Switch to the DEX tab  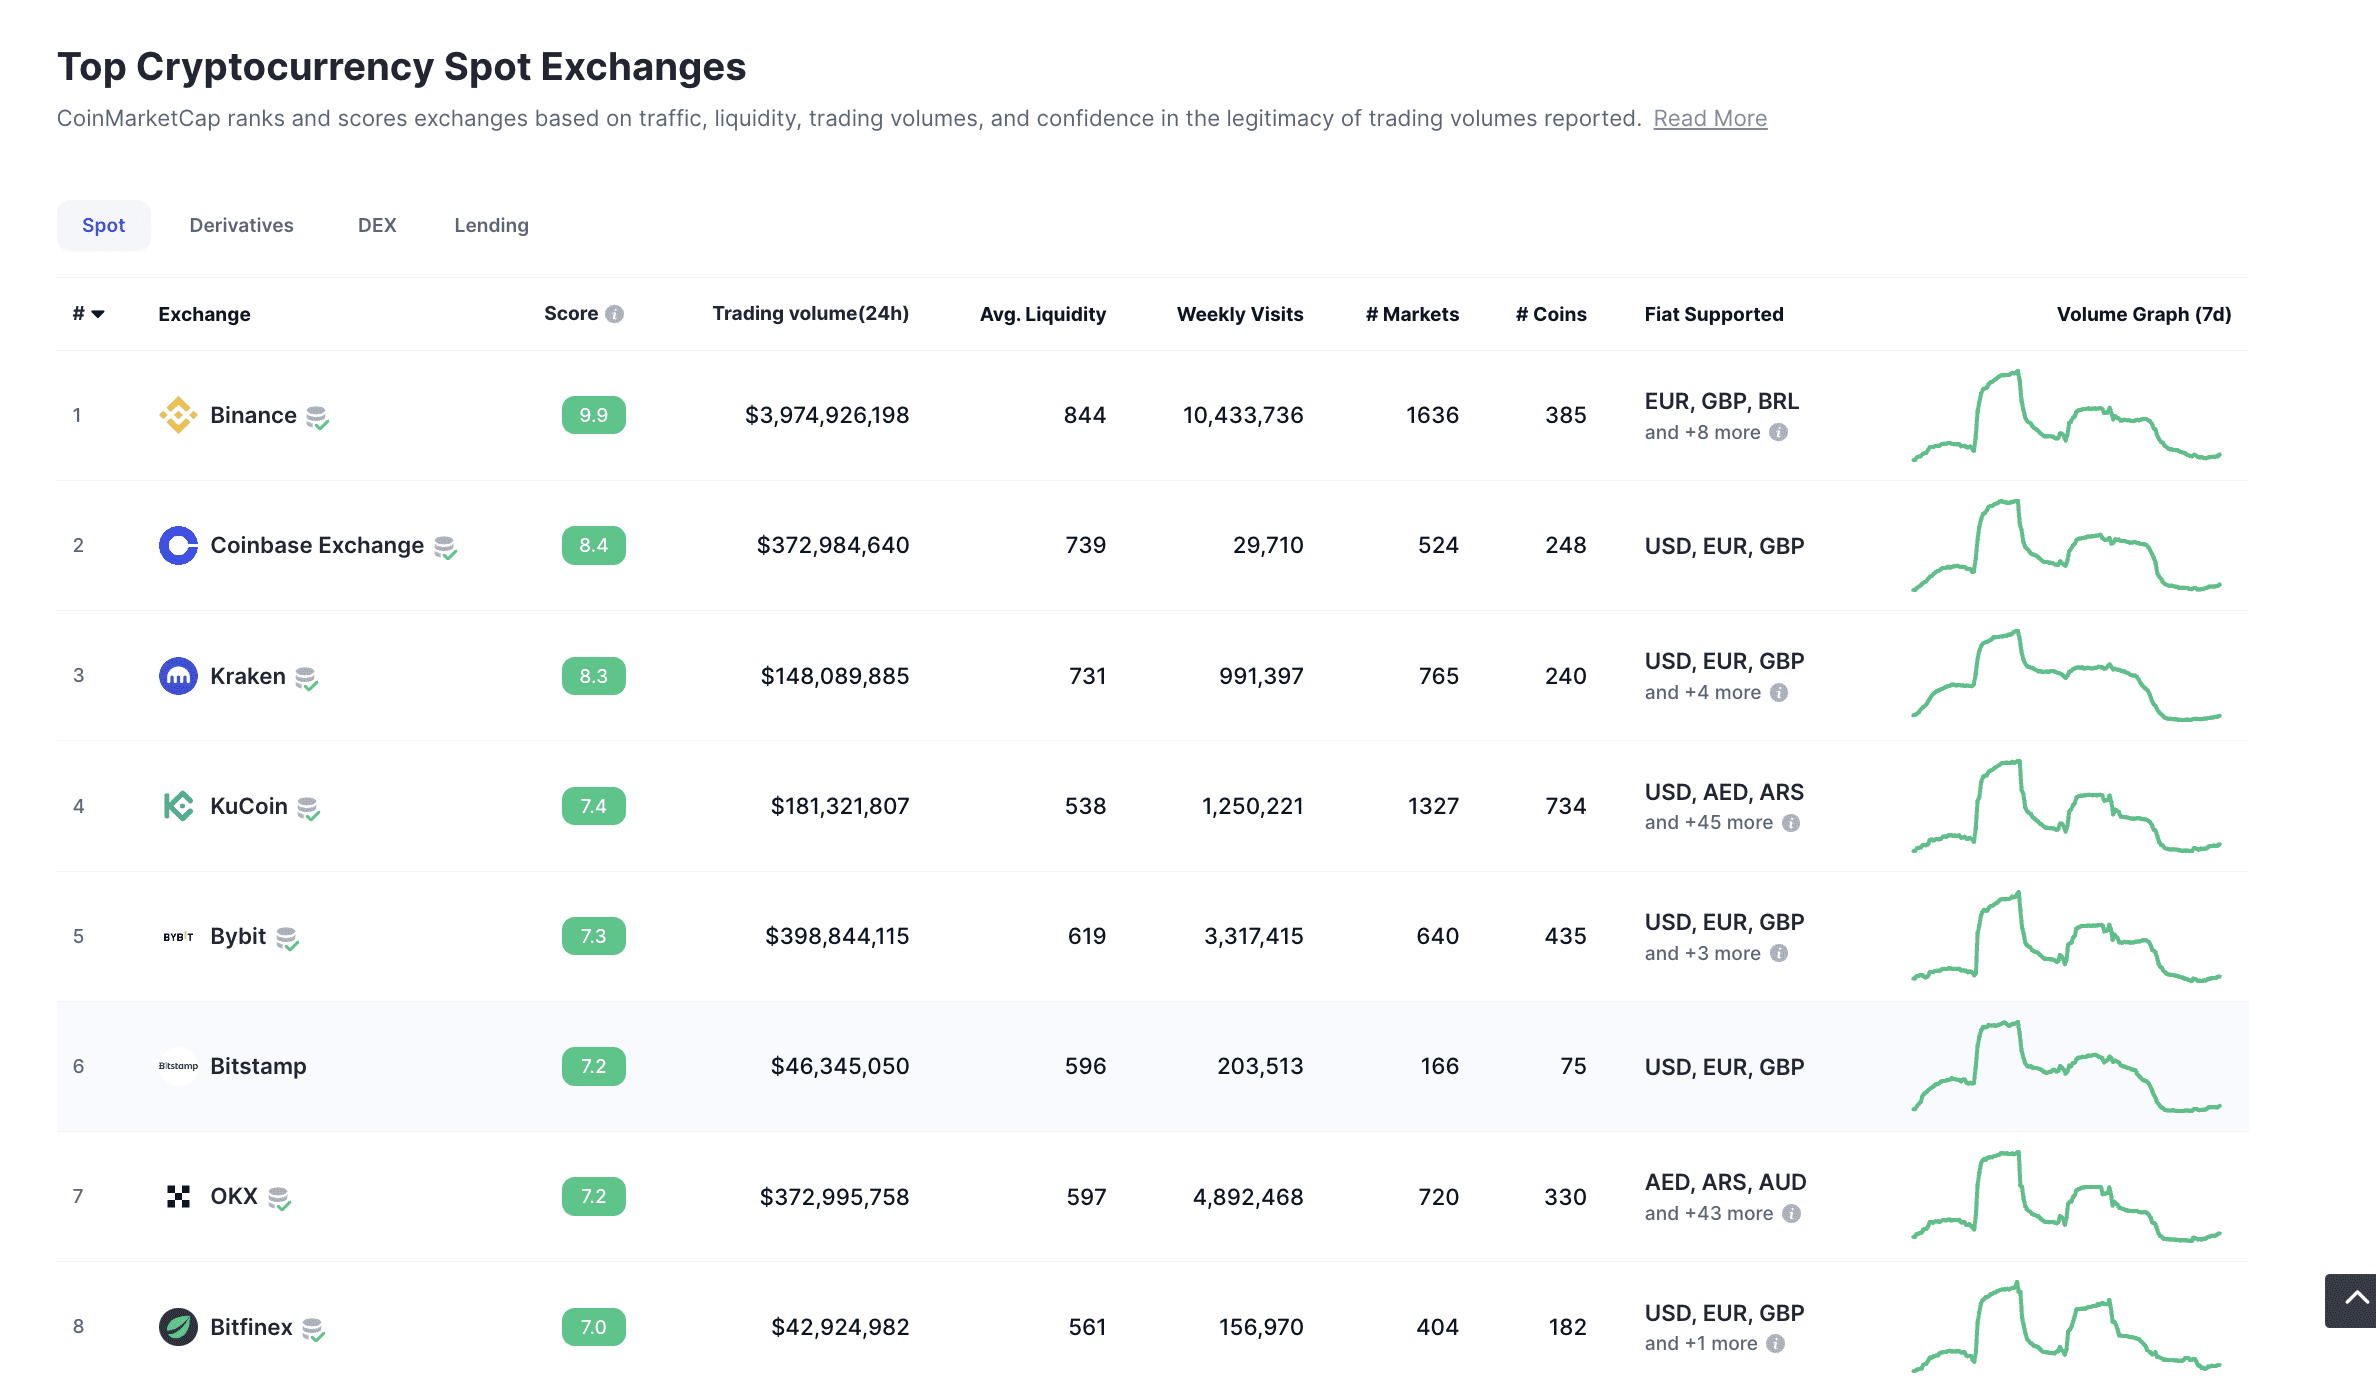click(377, 225)
